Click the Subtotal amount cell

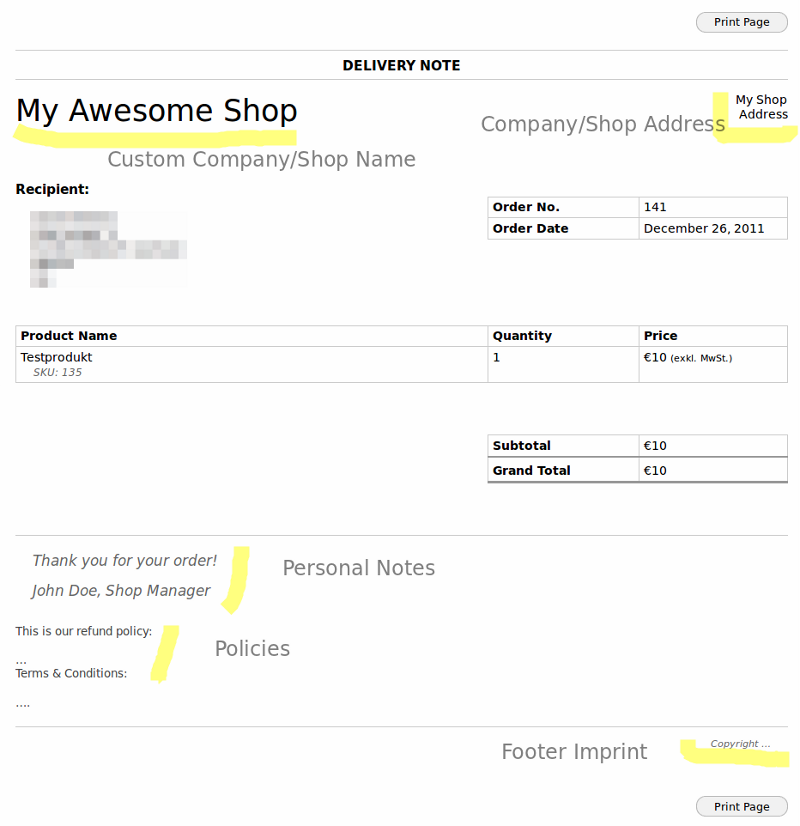(713, 446)
